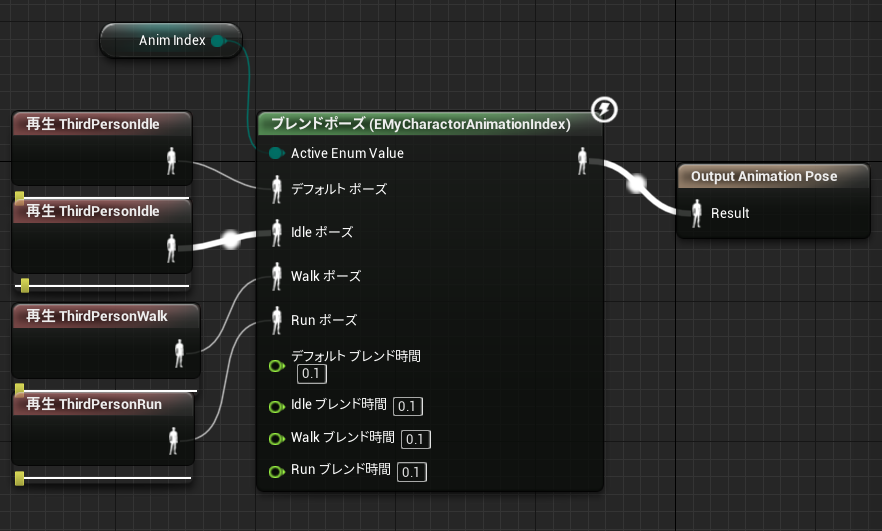The width and height of the screenshot is (882, 531).
Task: Click the output pose pin of 再生 ThirdPersonRun
Action: (173, 440)
